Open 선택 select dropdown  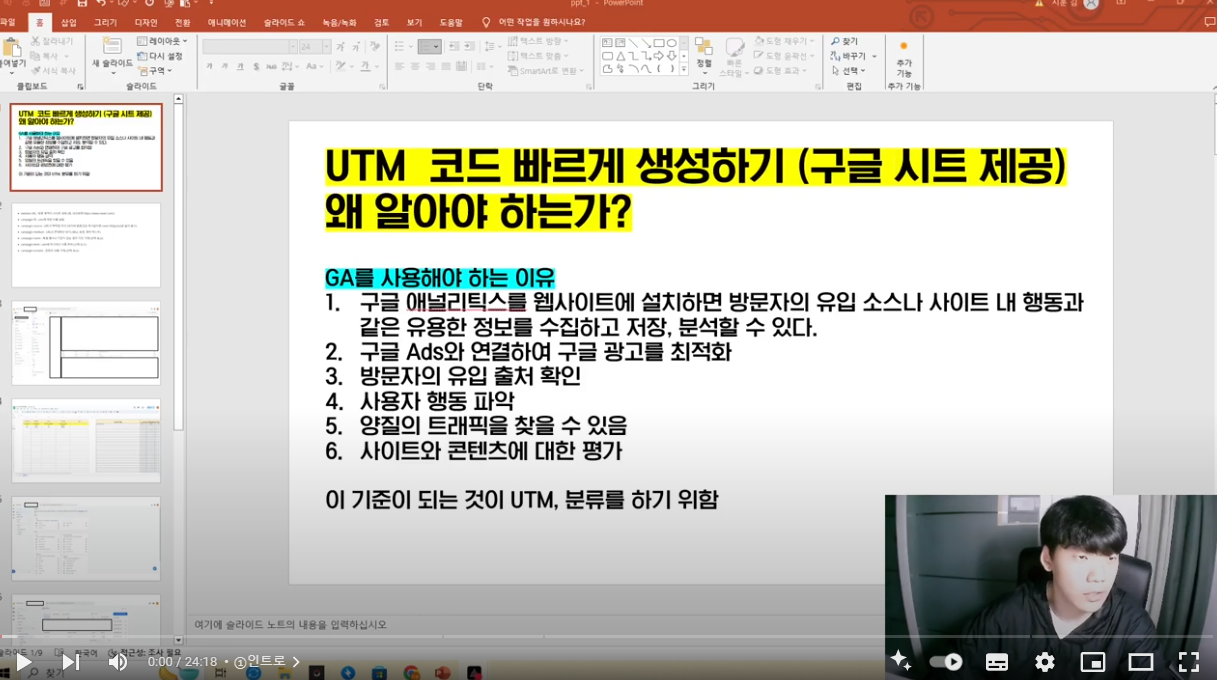coord(850,71)
